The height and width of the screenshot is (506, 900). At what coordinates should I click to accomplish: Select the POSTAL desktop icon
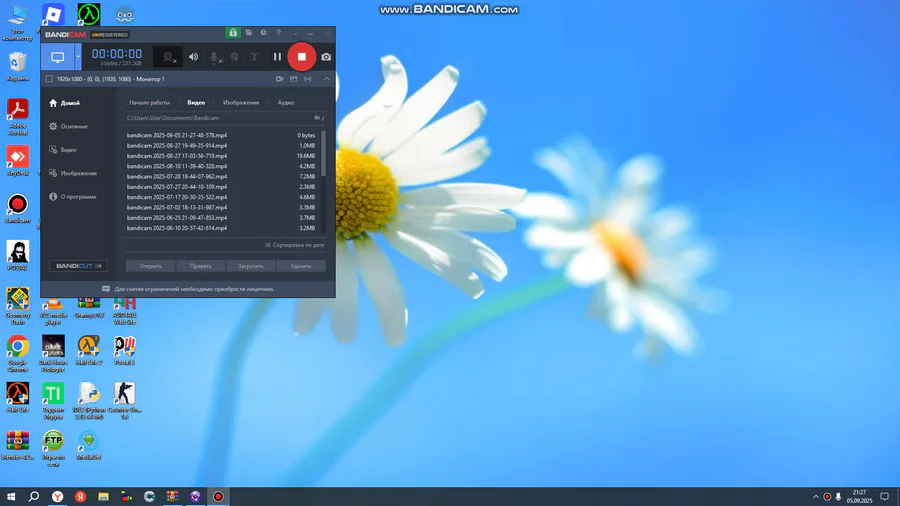pyautogui.click(x=18, y=256)
